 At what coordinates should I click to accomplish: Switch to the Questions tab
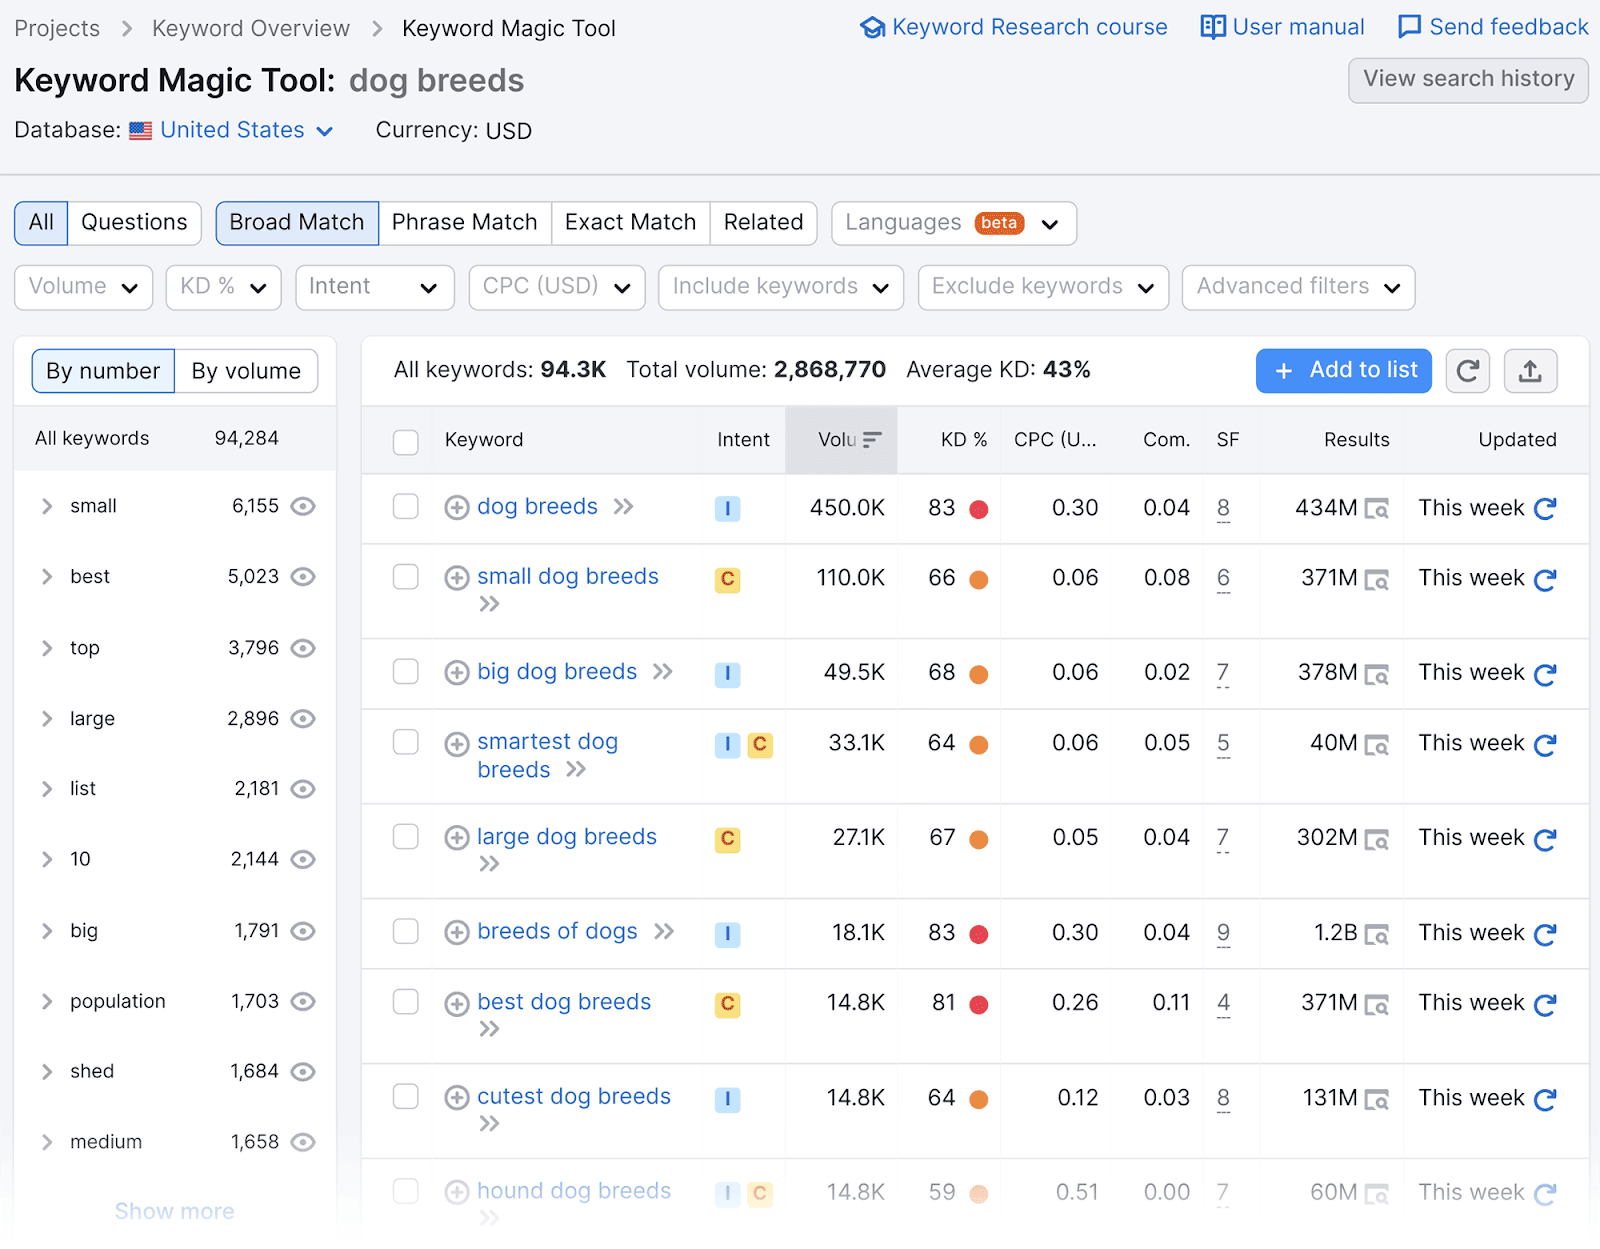(134, 222)
